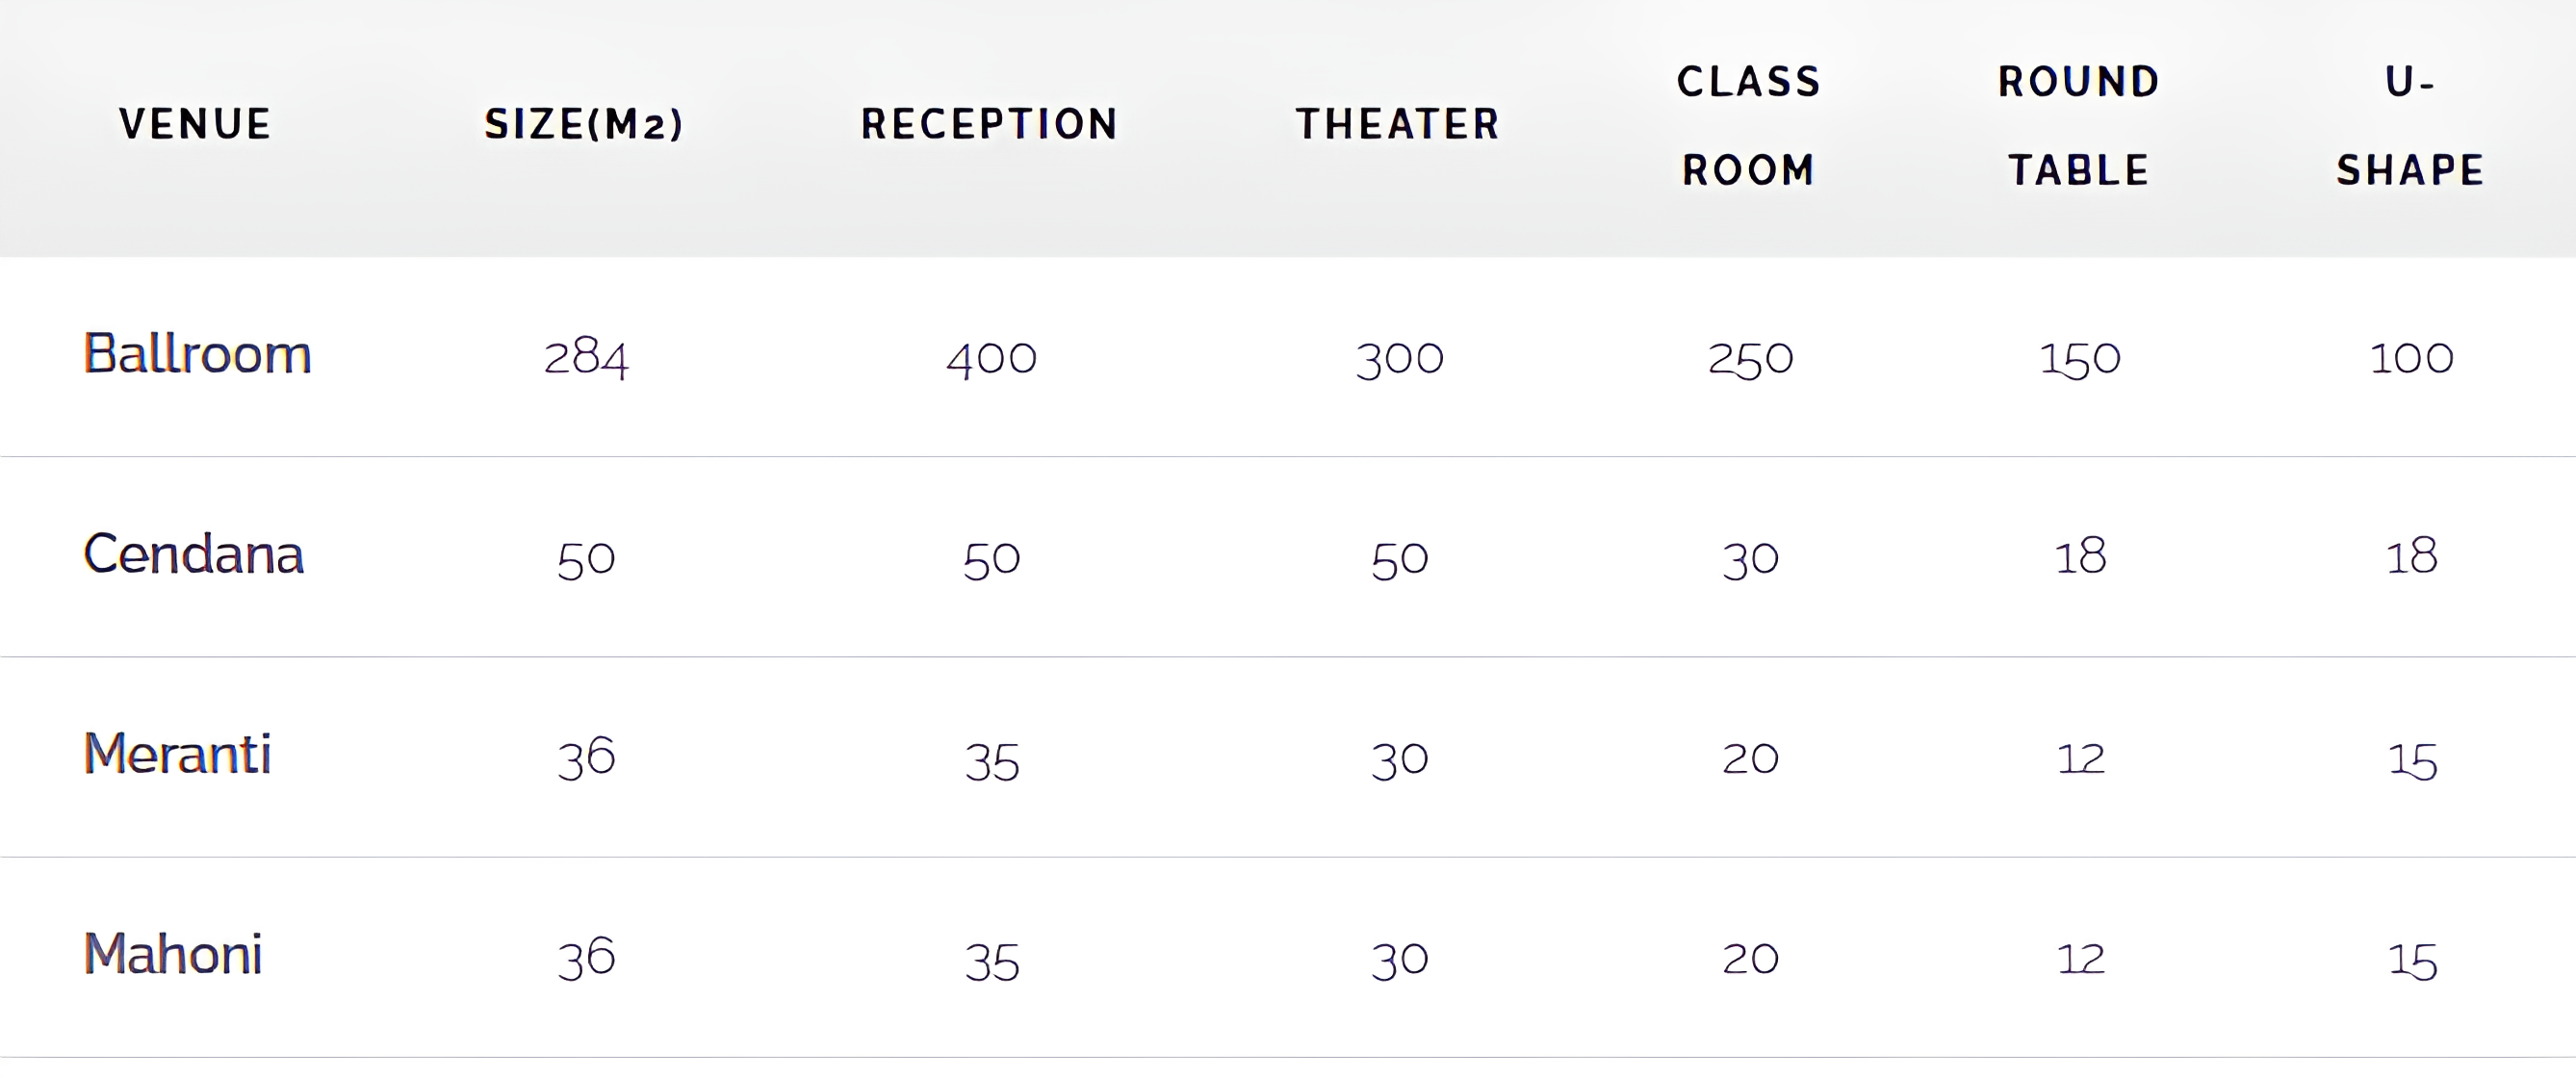Click Ballroom class room capacity 250
The height and width of the screenshot is (1078, 2576).
(x=1750, y=358)
